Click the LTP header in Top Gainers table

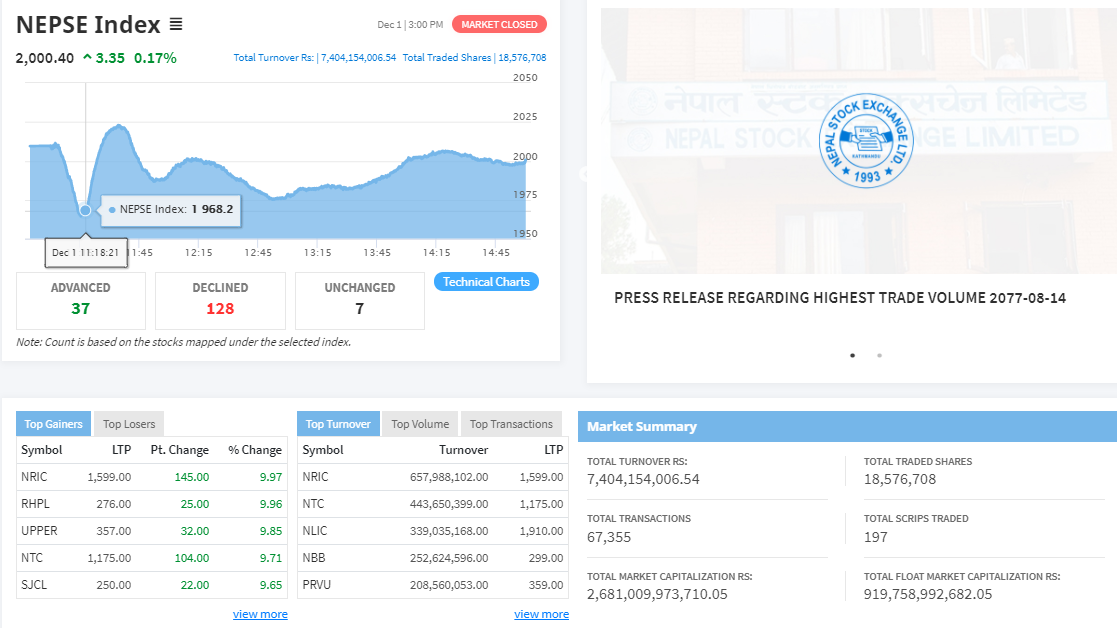tap(122, 450)
